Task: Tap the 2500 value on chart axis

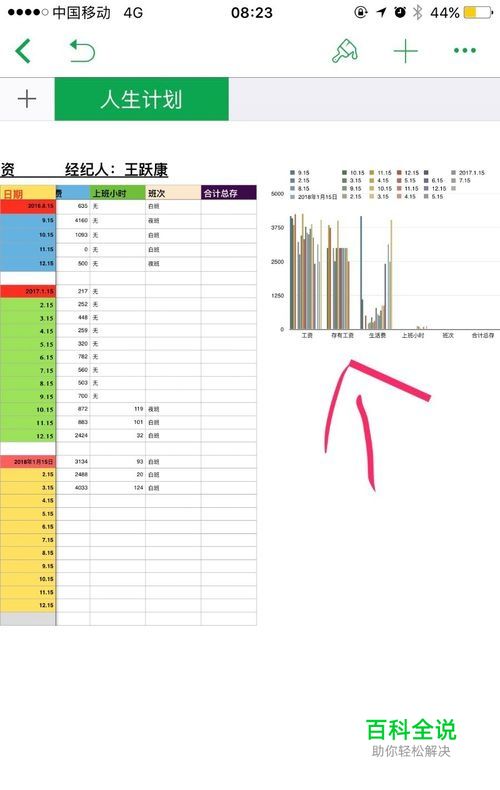Action: (x=277, y=261)
